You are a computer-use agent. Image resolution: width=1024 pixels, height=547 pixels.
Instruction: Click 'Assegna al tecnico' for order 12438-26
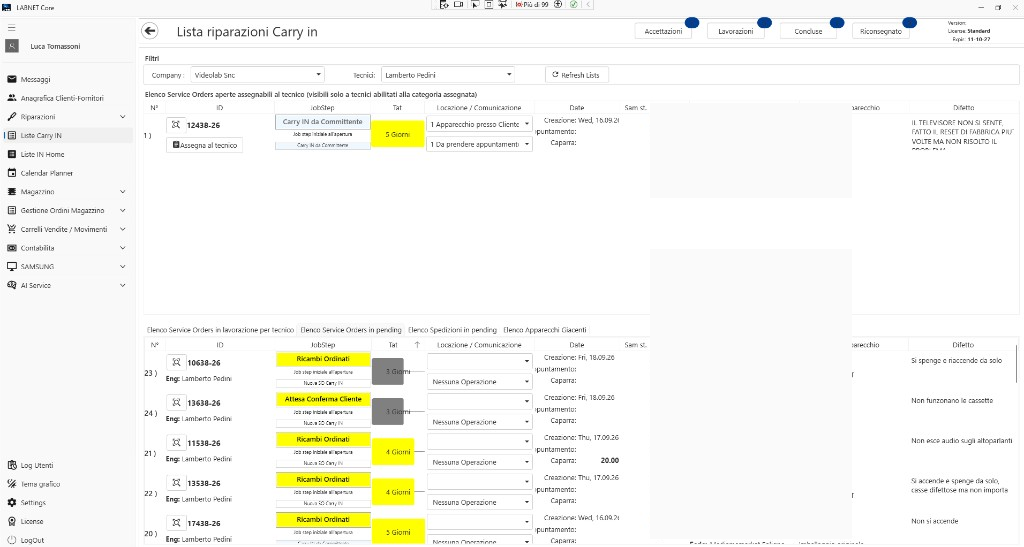point(204,145)
